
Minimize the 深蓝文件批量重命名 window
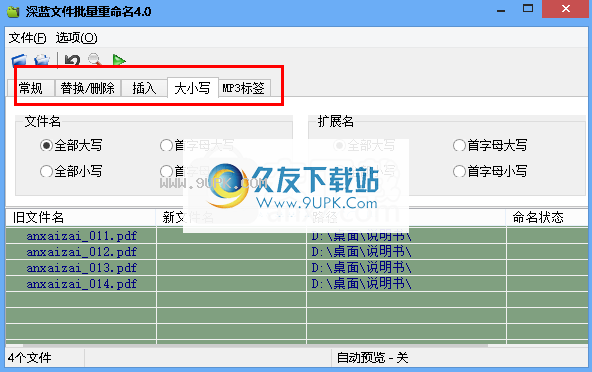(501, 10)
